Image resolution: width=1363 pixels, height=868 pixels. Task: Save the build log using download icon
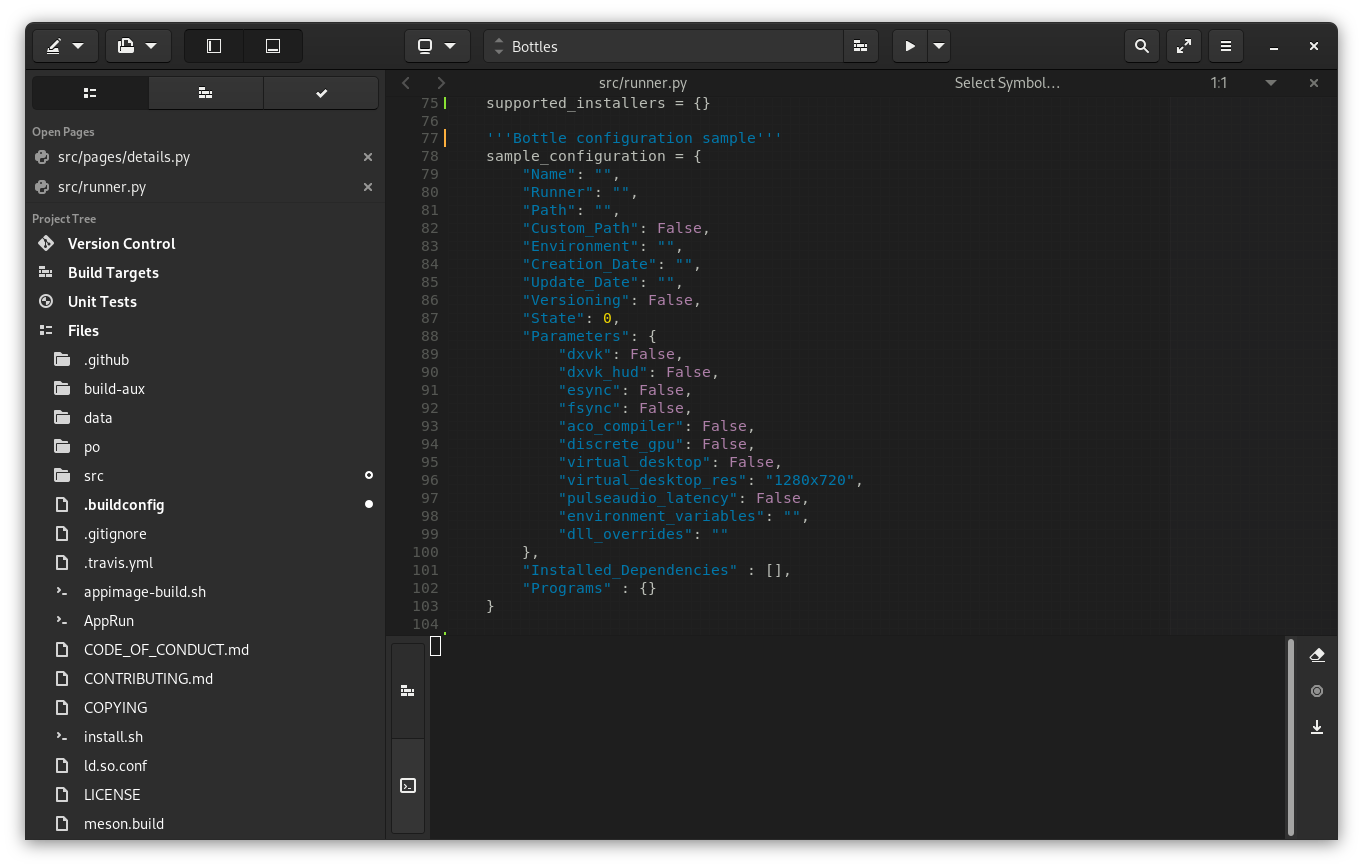pyautogui.click(x=1317, y=727)
